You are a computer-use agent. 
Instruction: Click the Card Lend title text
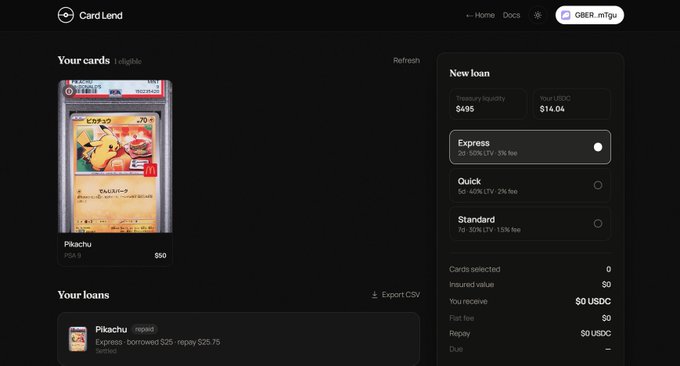pyautogui.click(x=101, y=16)
